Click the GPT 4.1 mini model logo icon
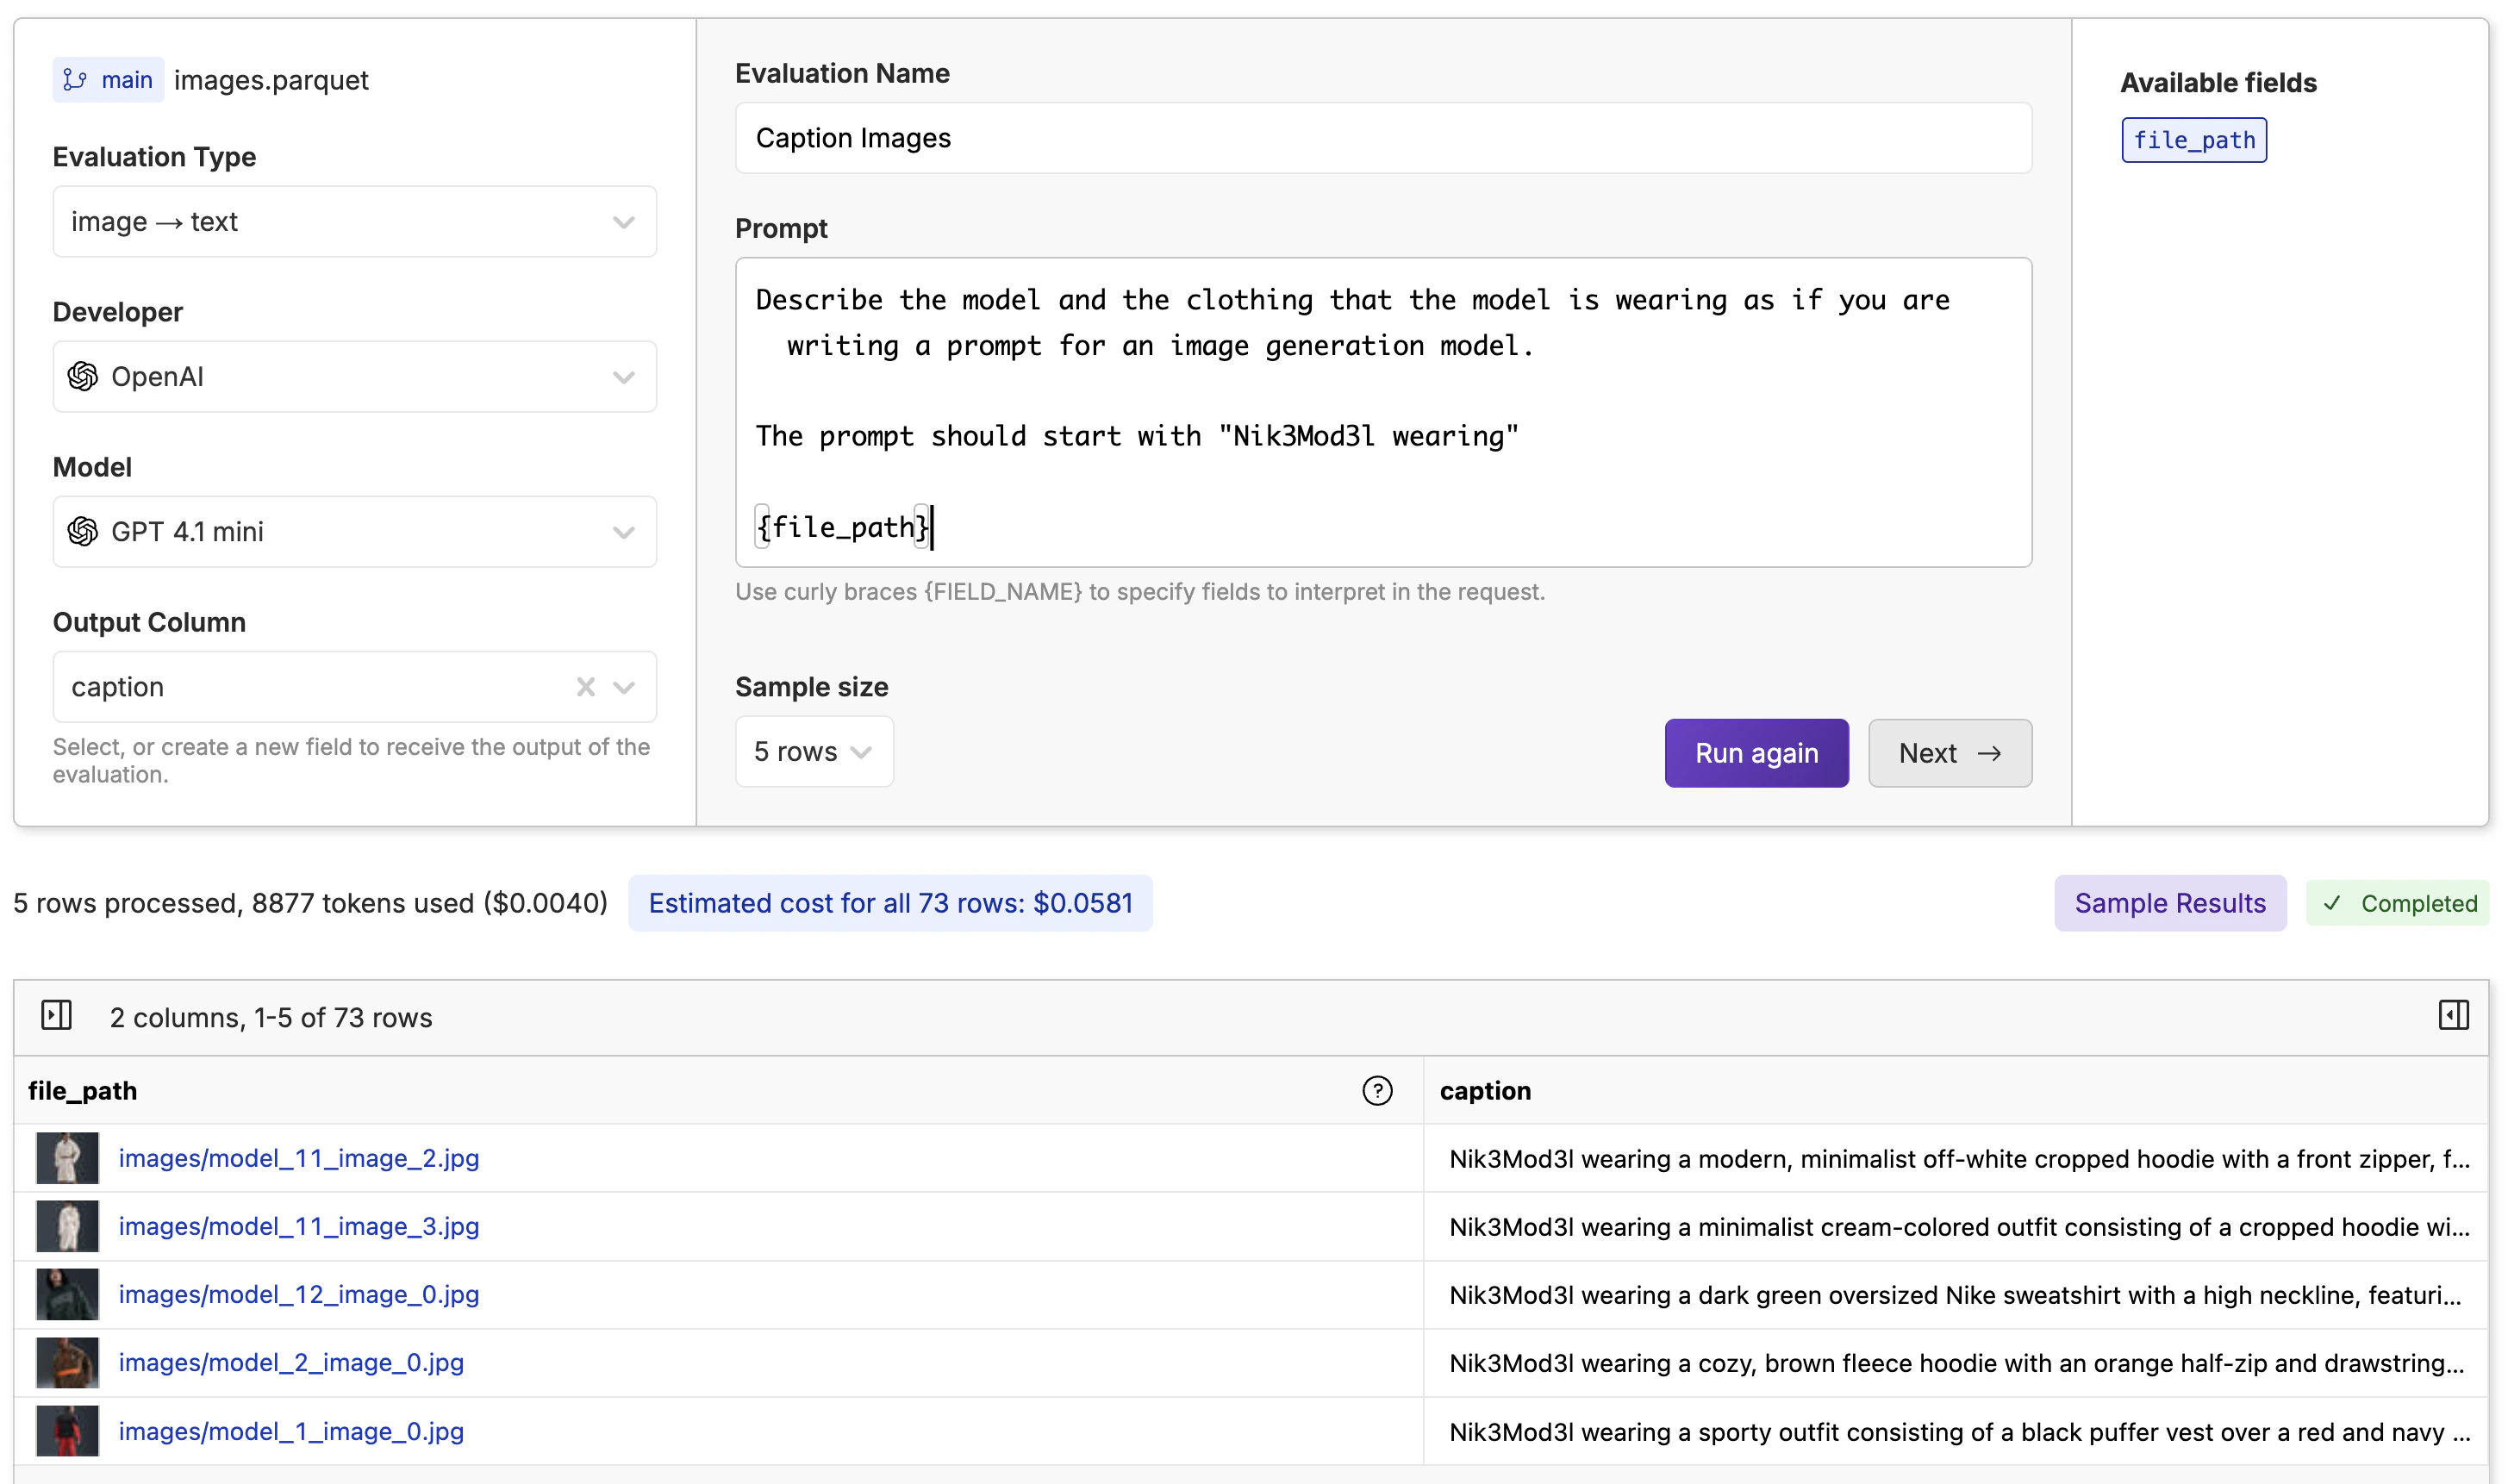The height and width of the screenshot is (1484, 2508). pyautogui.click(x=83, y=532)
